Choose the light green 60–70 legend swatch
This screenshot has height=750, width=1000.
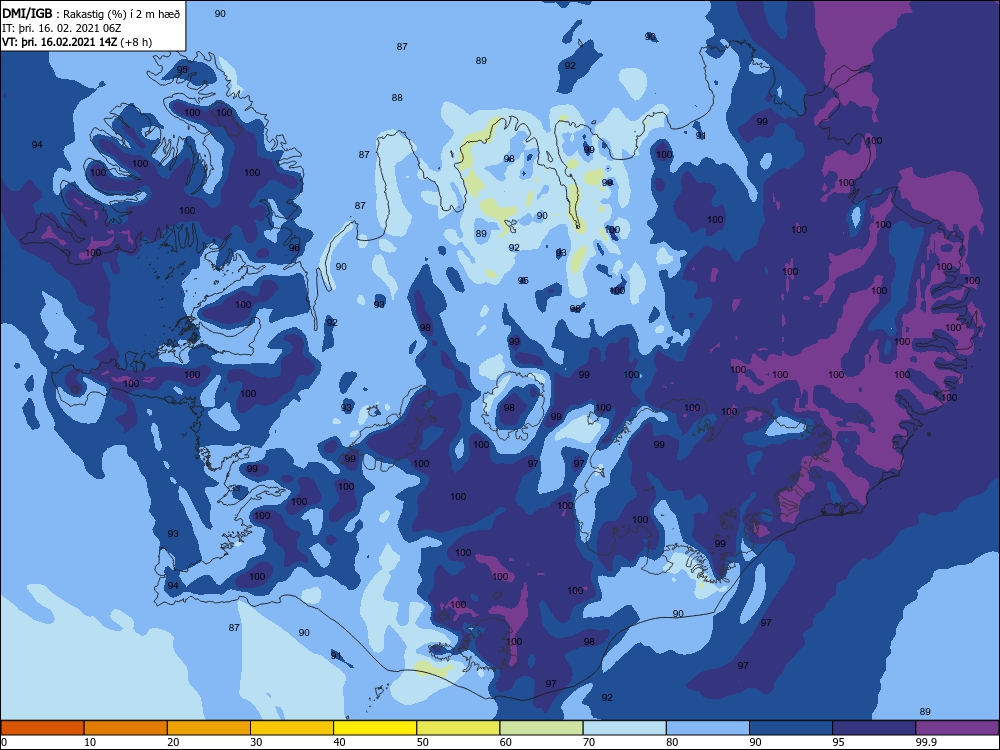541,728
